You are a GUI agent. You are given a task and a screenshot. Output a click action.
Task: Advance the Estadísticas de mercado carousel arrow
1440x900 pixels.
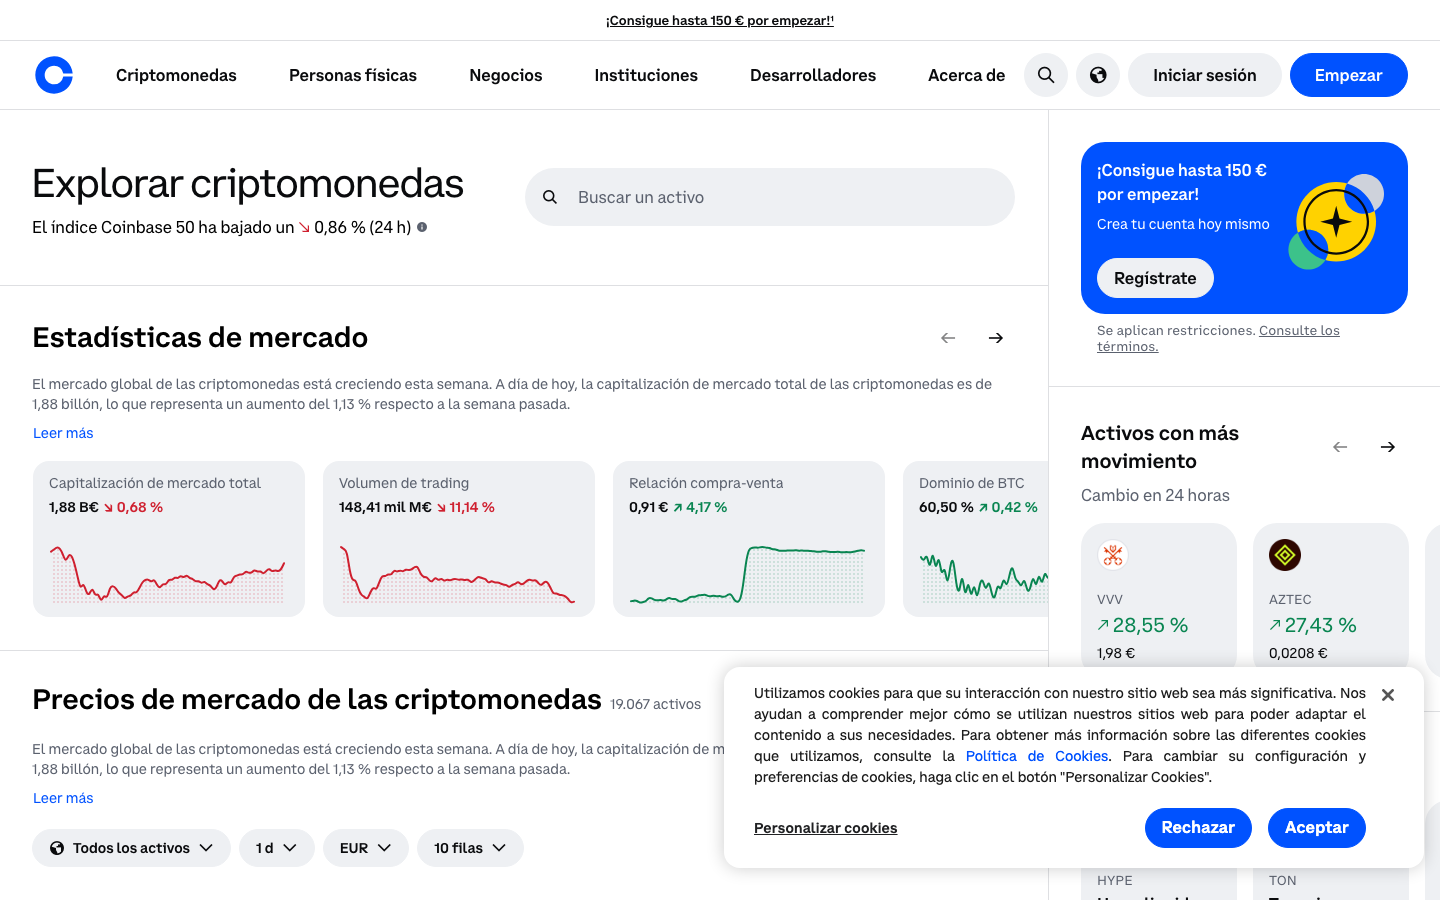995,338
